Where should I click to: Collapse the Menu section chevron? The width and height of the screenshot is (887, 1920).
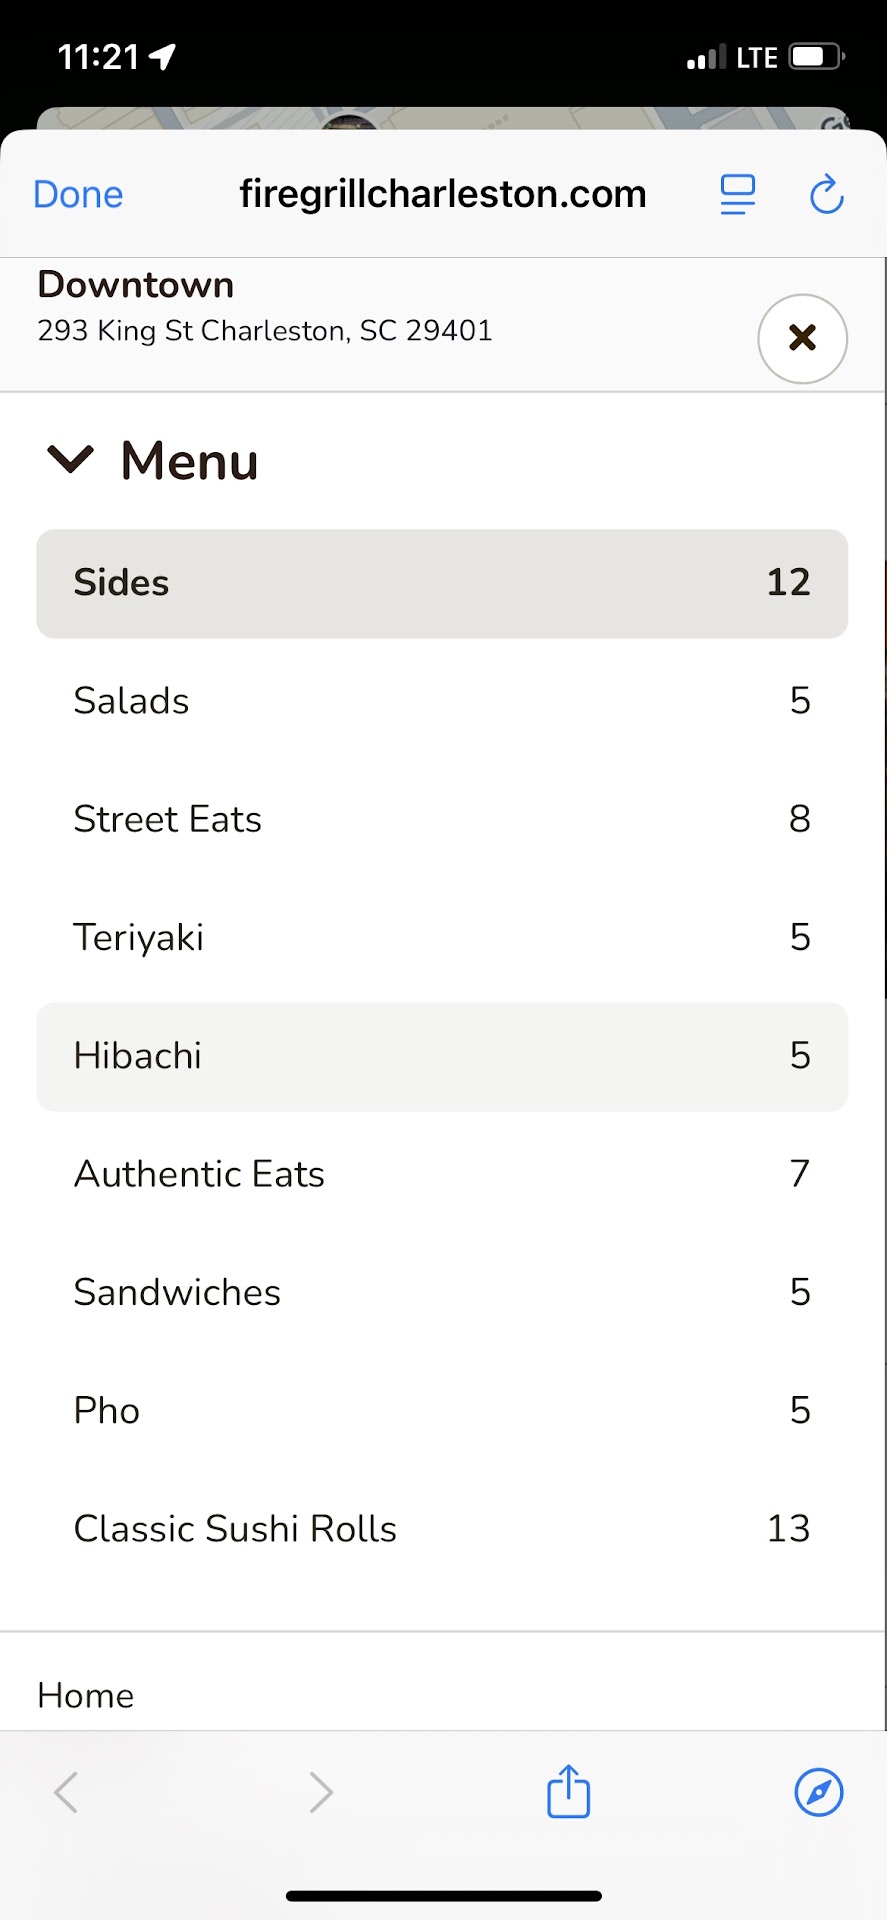coord(71,460)
